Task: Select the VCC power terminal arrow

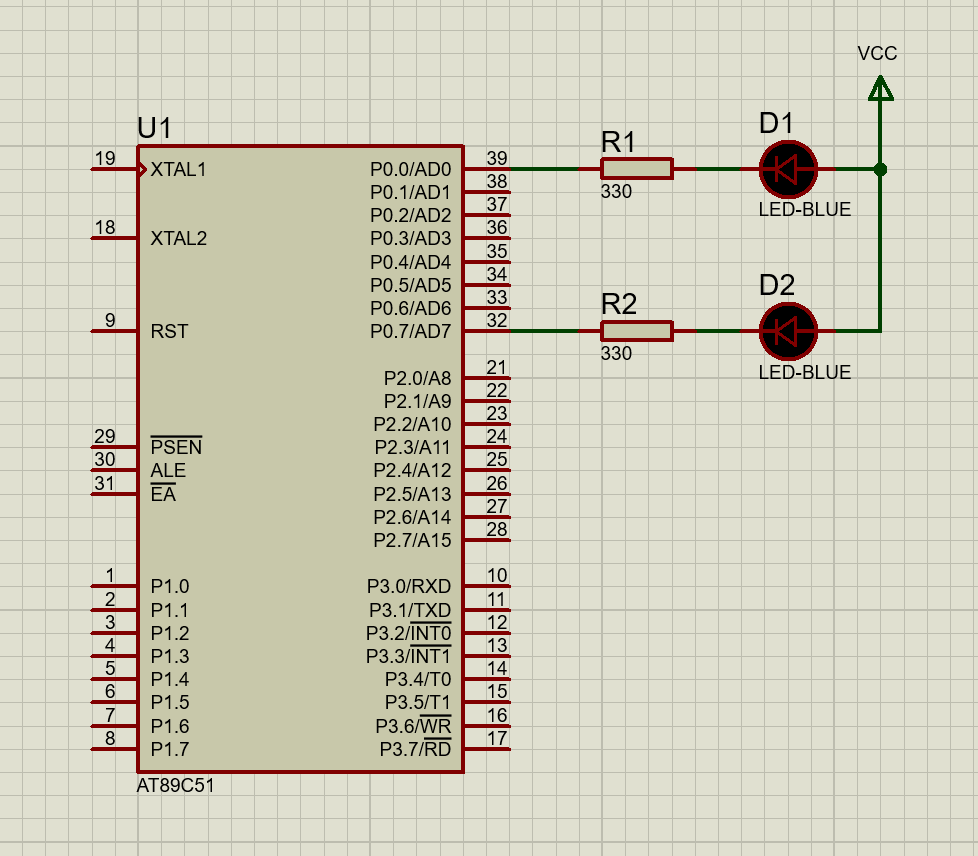Action: coord(880,90)
